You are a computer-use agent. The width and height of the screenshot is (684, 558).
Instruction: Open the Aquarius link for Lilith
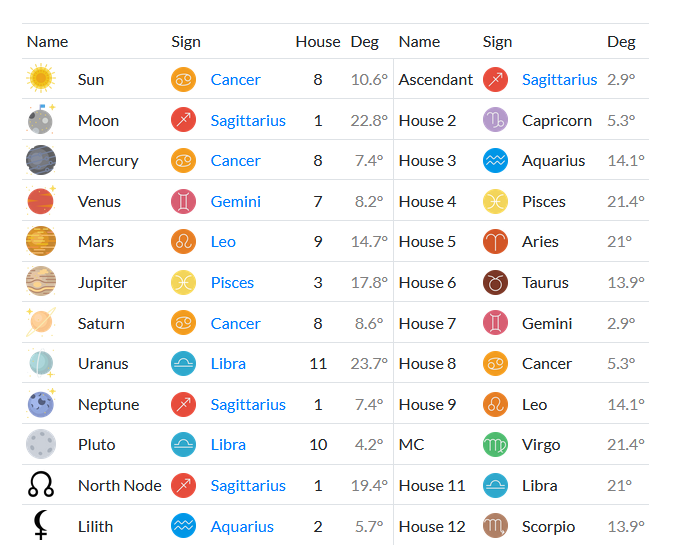[242, 527]
